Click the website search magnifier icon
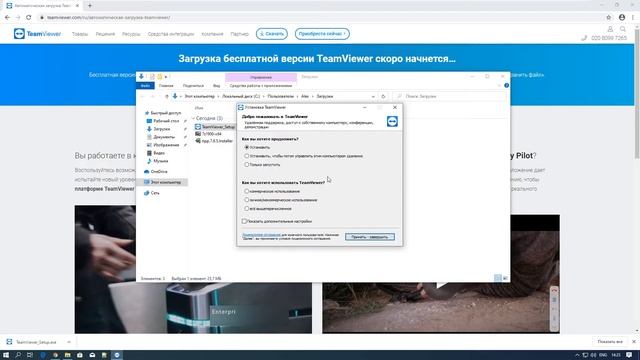640x360 pixels. point(622,29)
